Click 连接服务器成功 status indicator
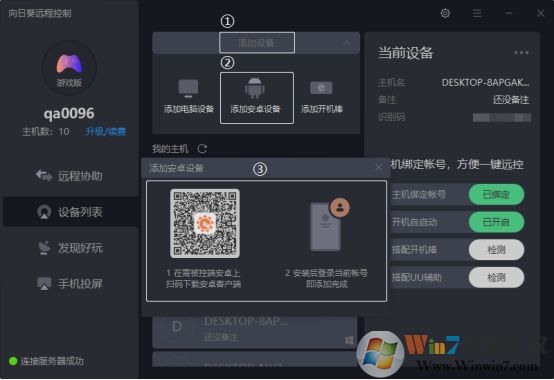Image resolution: width=554 pixels, height=380 pixels. [x=46, y=361]
